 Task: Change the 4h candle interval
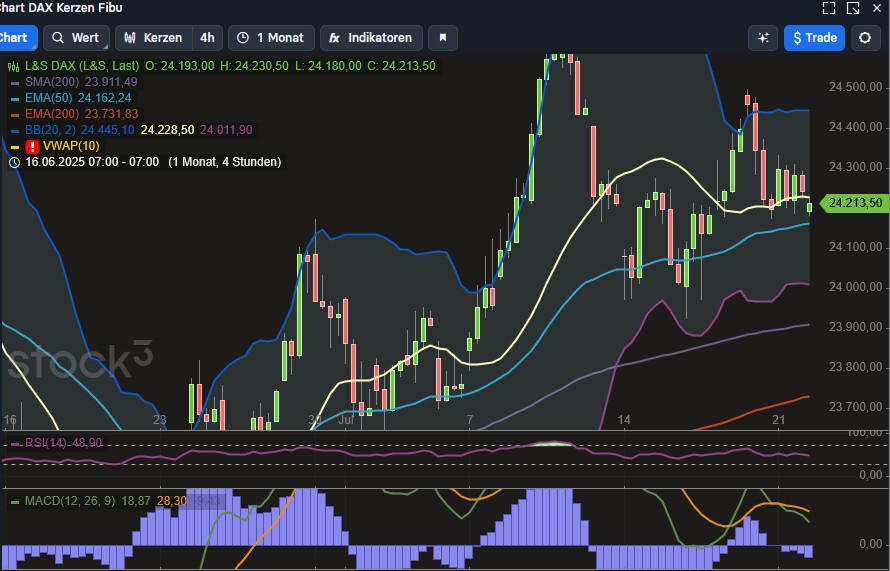pos(207,38)
